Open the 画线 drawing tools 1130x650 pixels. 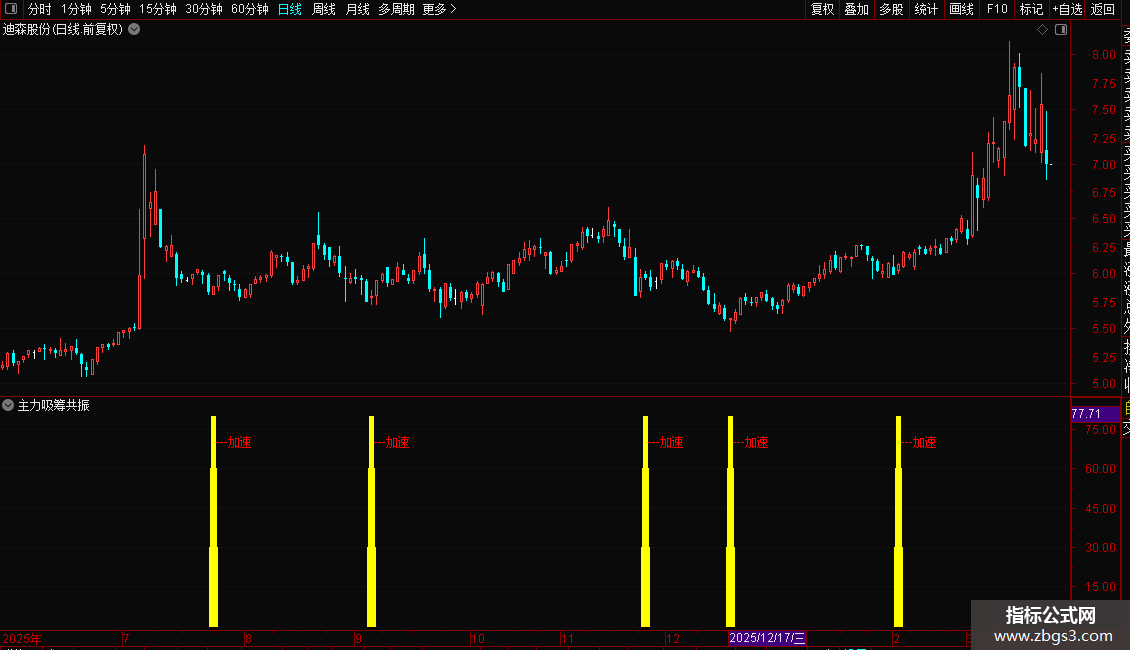pyautogui.click(x=961, y=9)
